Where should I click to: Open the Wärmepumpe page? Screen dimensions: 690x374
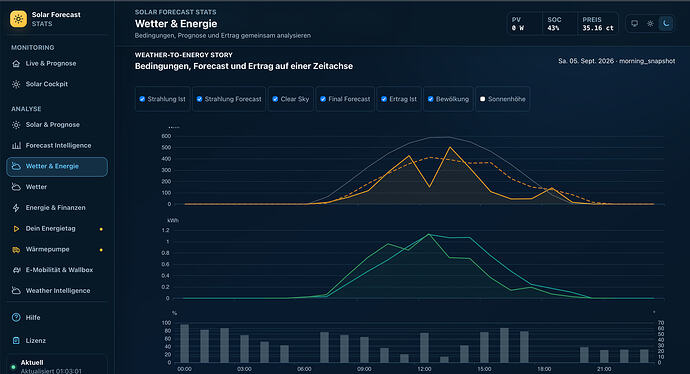point(57,249)
